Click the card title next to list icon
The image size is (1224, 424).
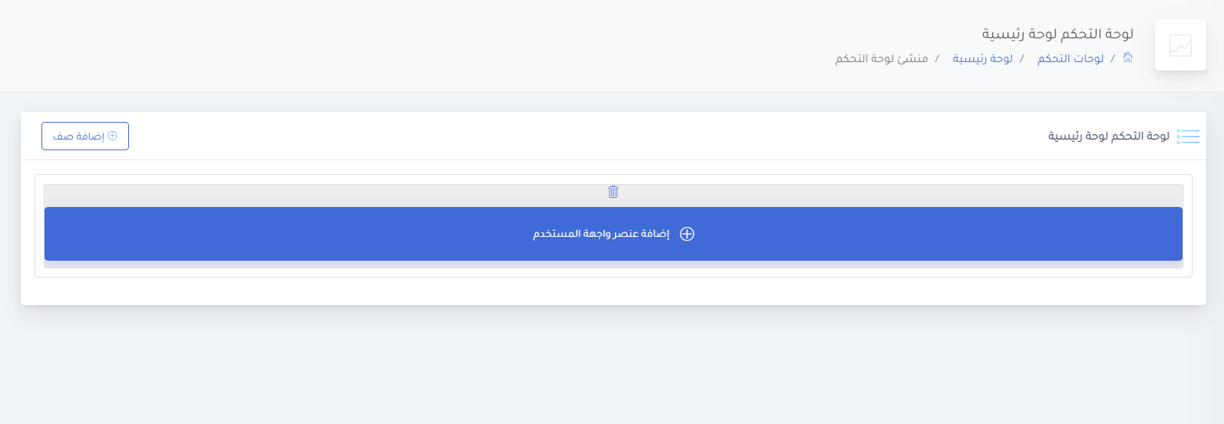[1109, 136]
